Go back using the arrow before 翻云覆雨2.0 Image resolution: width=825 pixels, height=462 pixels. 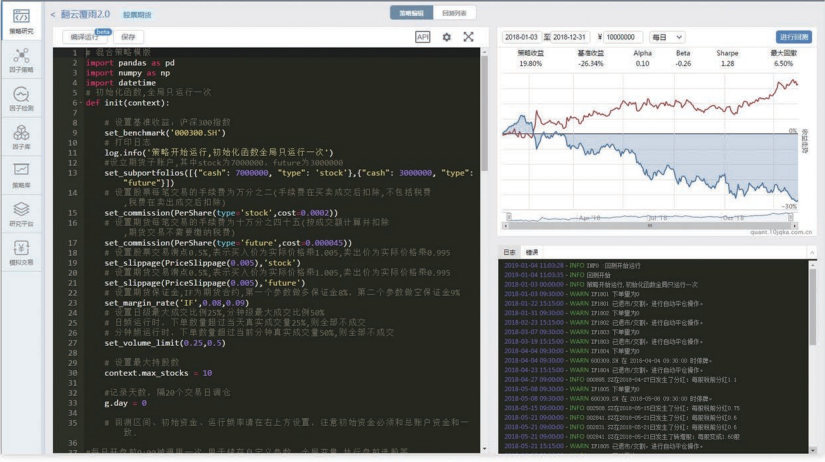54,13
